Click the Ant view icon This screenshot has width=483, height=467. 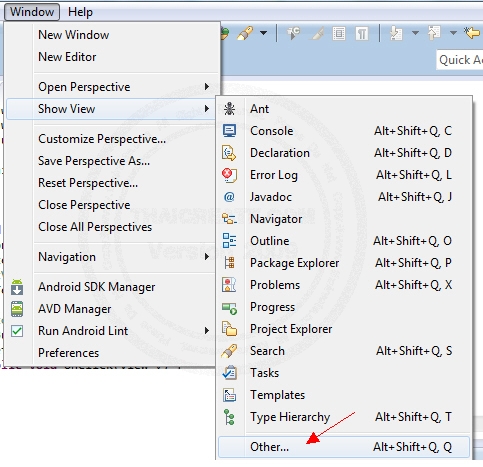pyautogui.click(x=229, y=109)
